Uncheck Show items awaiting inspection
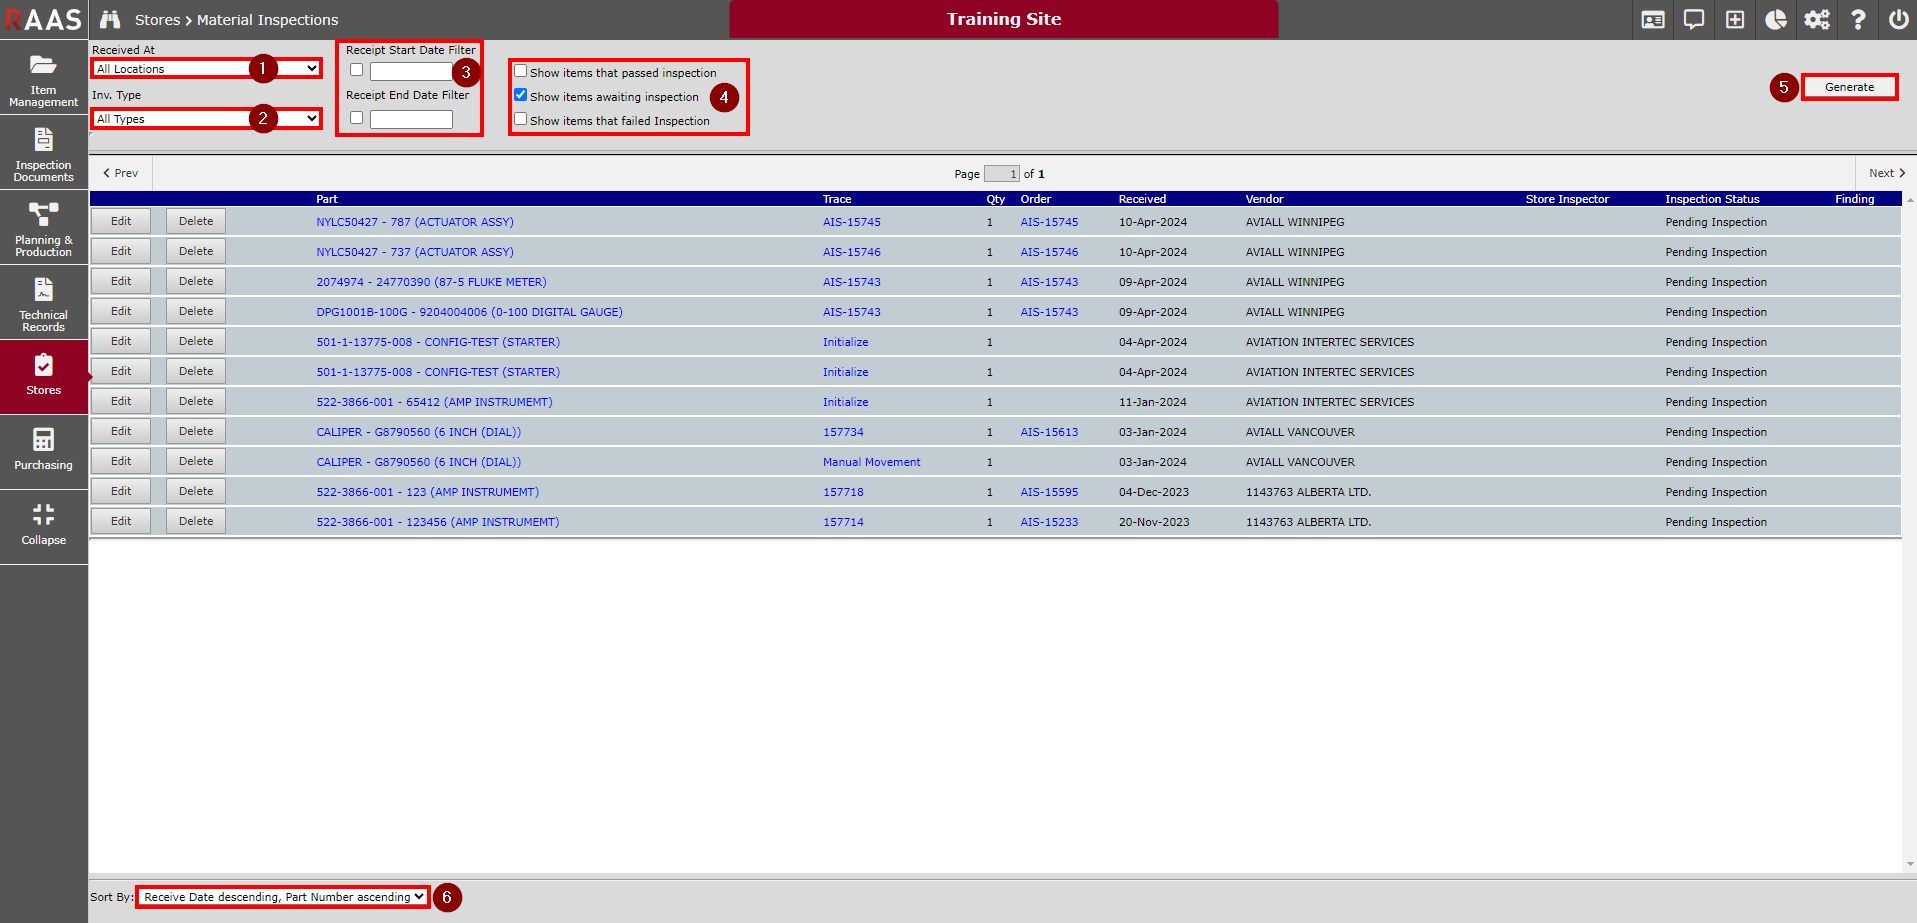The image size is (1917, 923). coord(520,95)
